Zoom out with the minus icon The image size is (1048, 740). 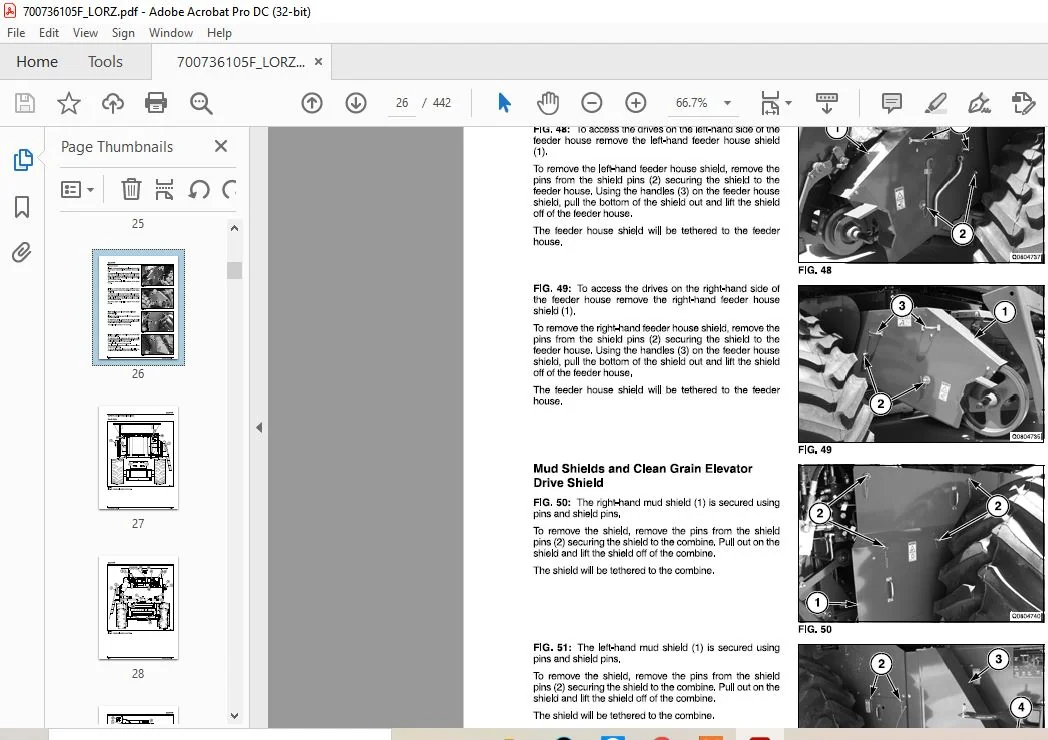click(x=592, y=103)
